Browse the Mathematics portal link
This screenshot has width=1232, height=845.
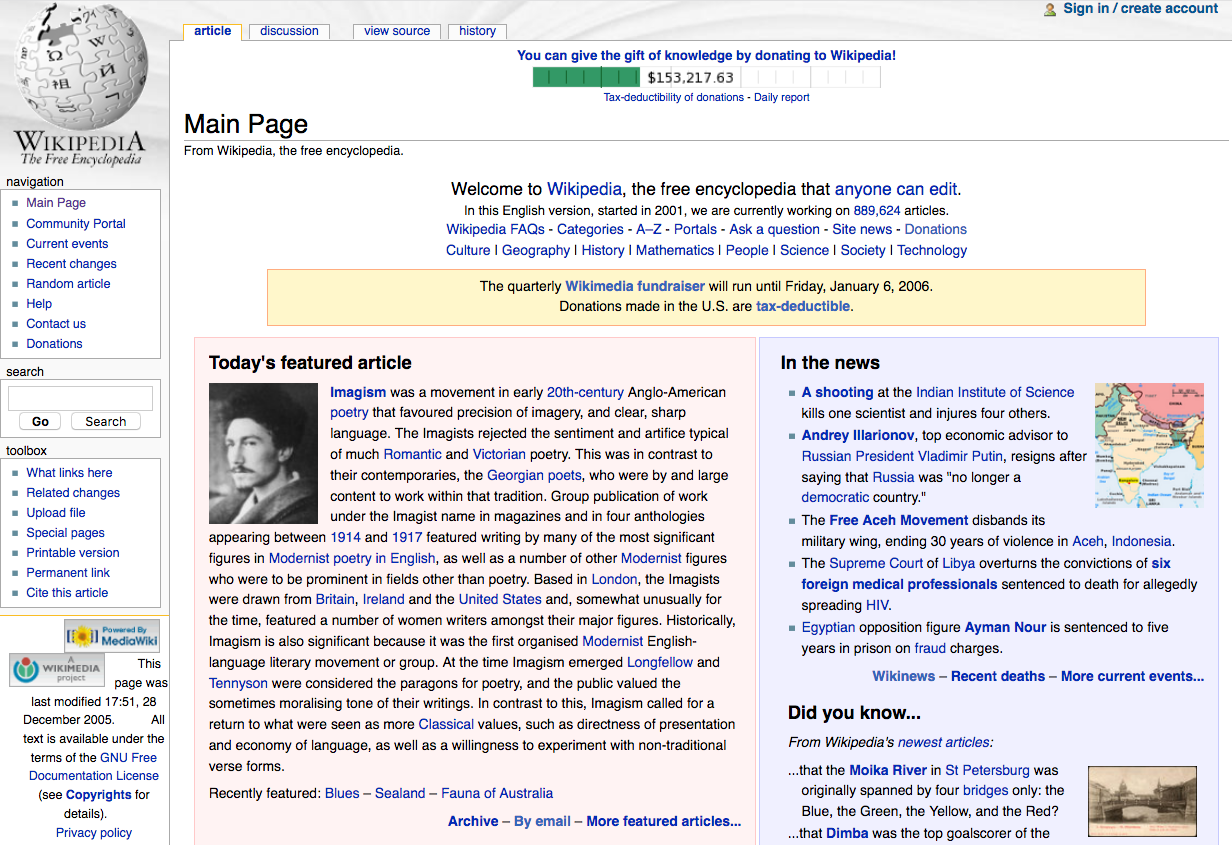(675, 250)
